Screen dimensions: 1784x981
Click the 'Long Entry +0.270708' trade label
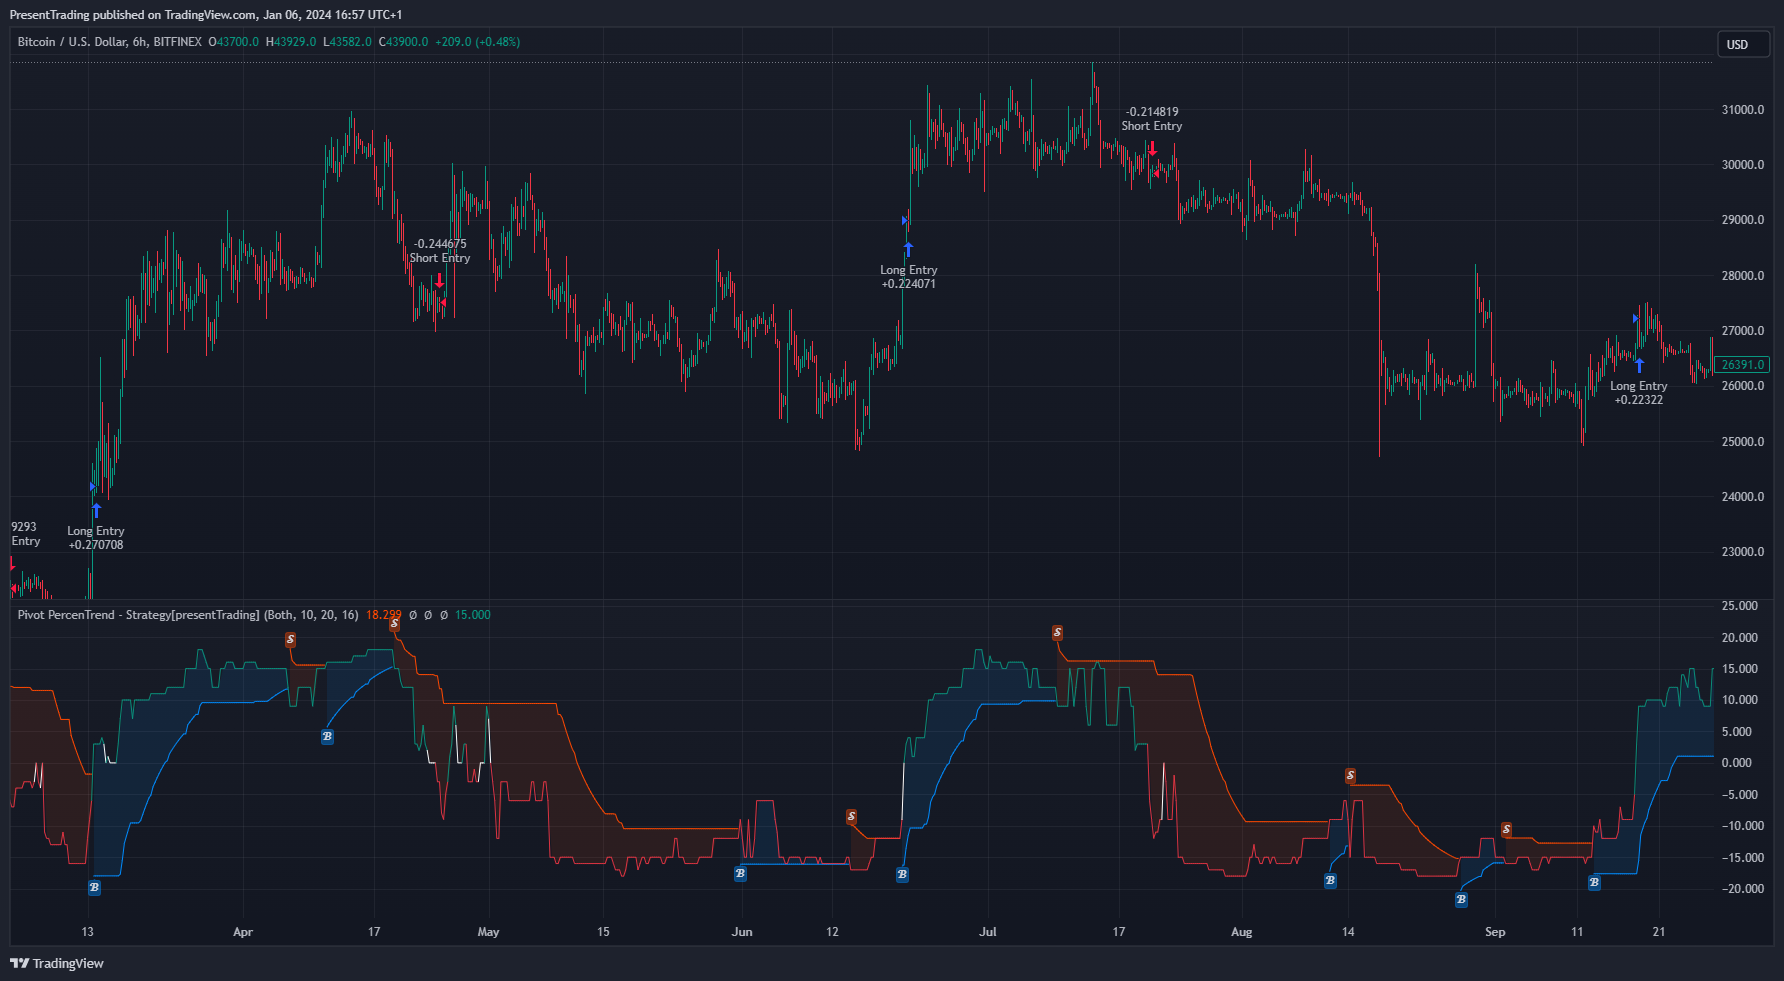(x=96, y=538)
